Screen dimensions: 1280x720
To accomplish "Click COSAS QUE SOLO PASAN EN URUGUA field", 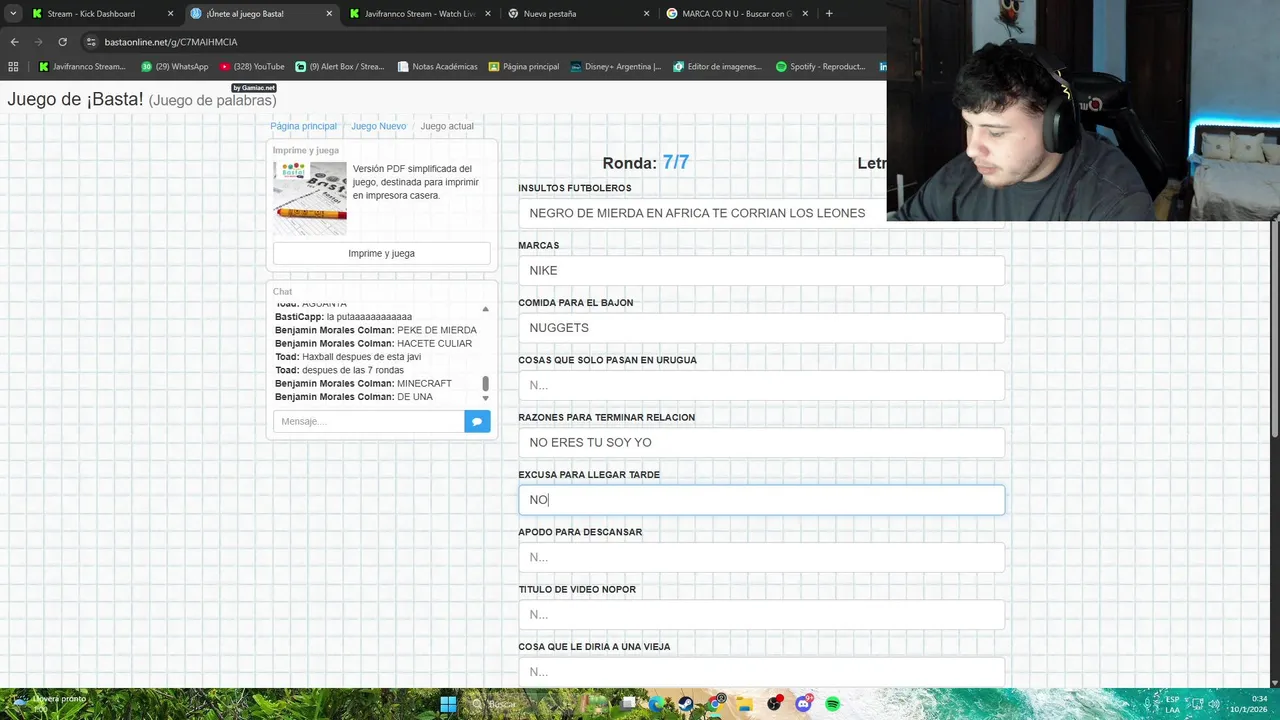I will click(761, 385).
